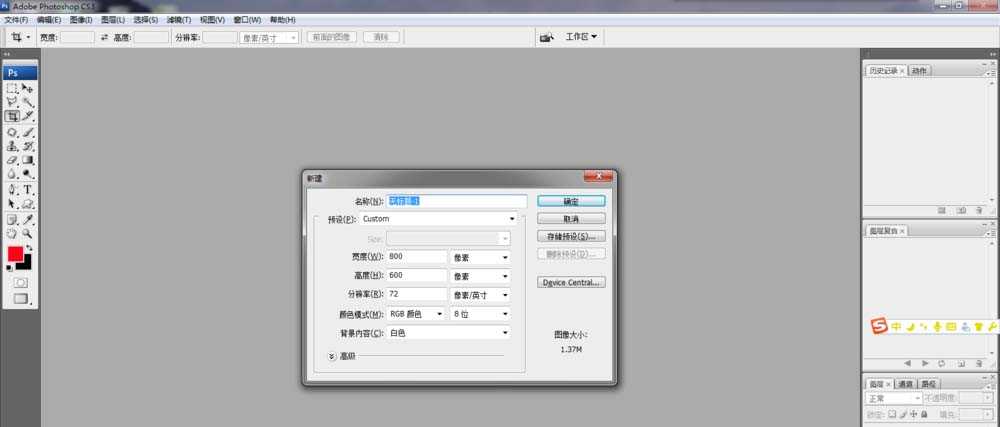Choose the Eraser tool
The image size is (1000, 427).
coord(12,160)
